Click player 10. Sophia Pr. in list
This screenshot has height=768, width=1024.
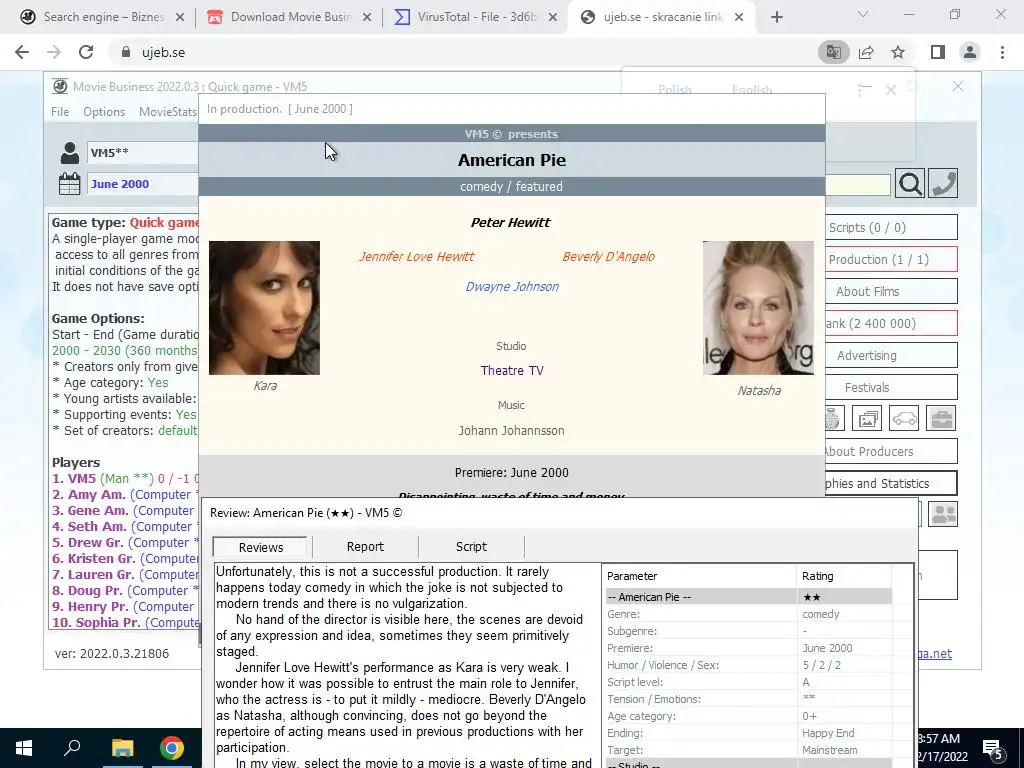tap(125, 622)
